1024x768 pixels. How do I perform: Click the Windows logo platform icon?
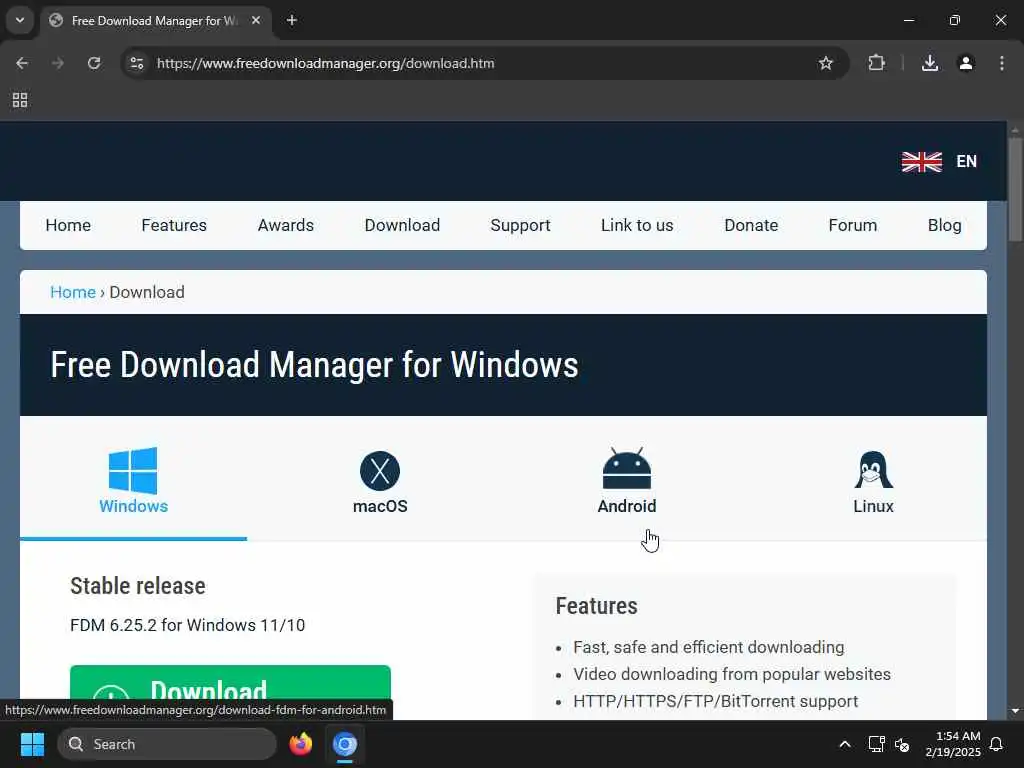point(133,470)
